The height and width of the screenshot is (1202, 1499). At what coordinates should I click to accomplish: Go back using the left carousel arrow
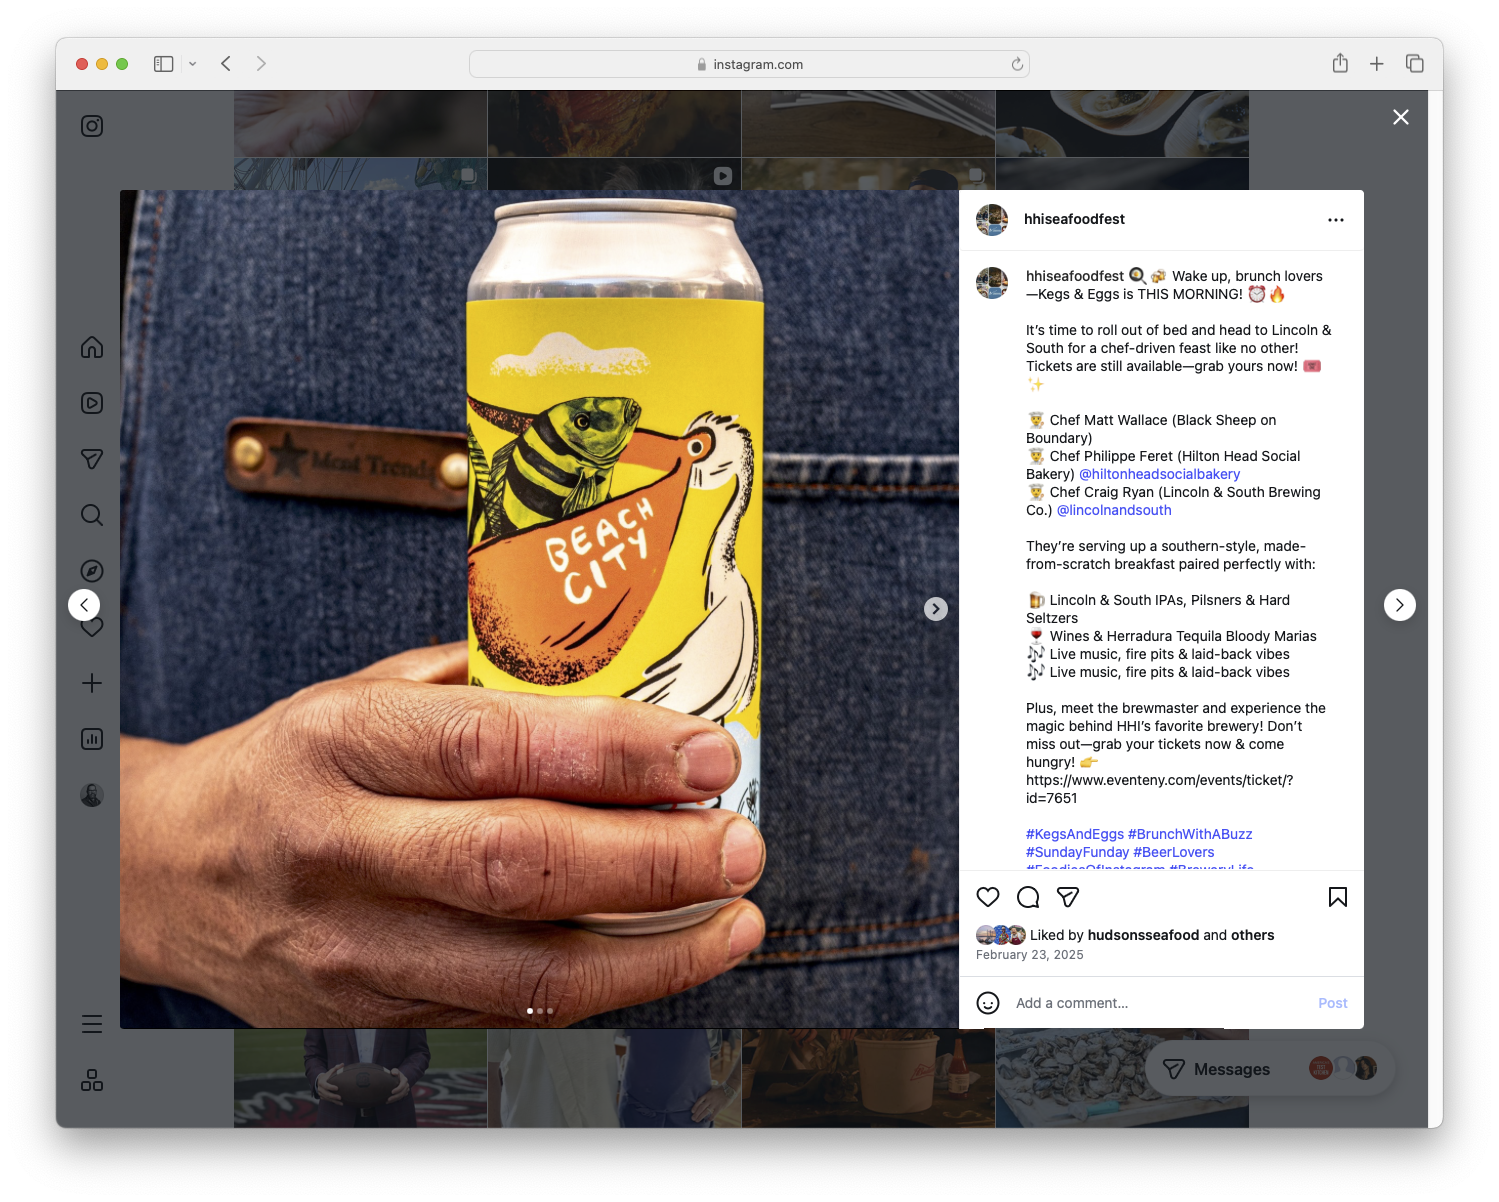(x=84, y=604)
